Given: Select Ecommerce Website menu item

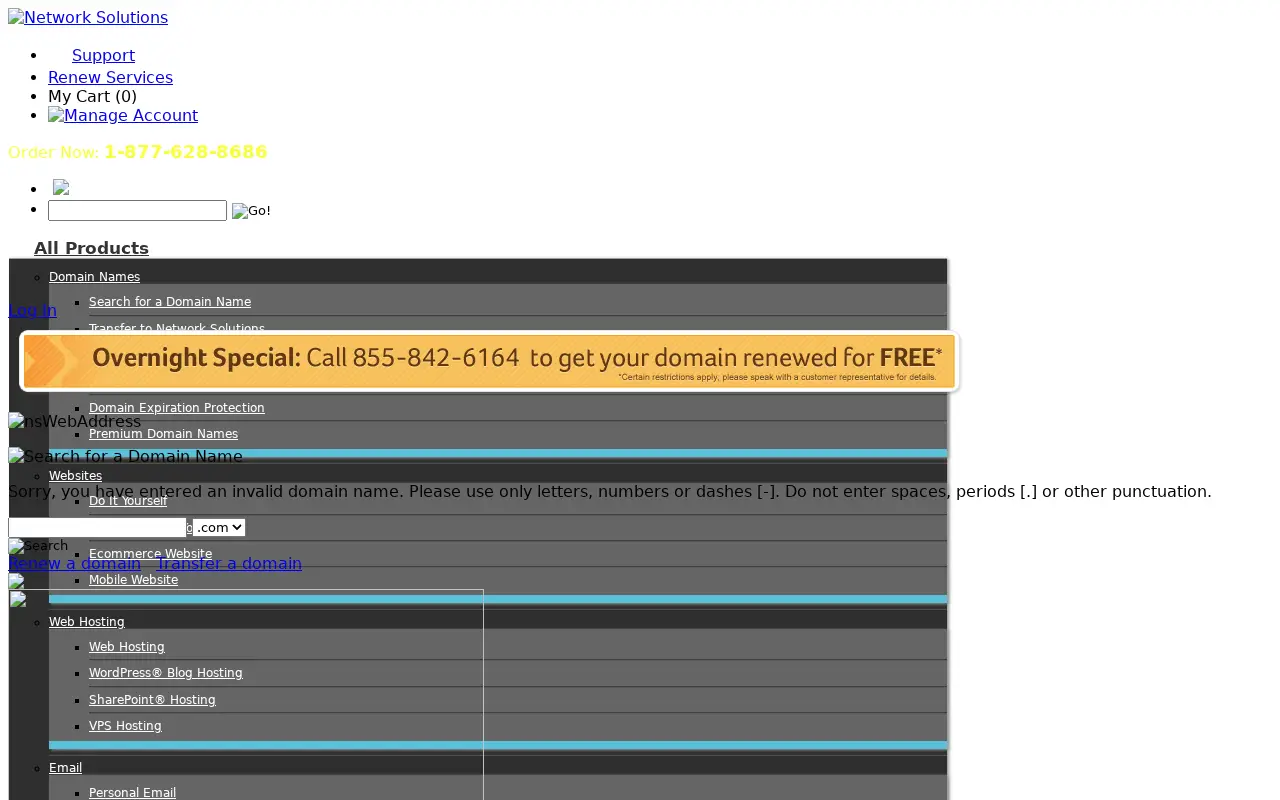Looking at the screenshot, I should 150,554.
